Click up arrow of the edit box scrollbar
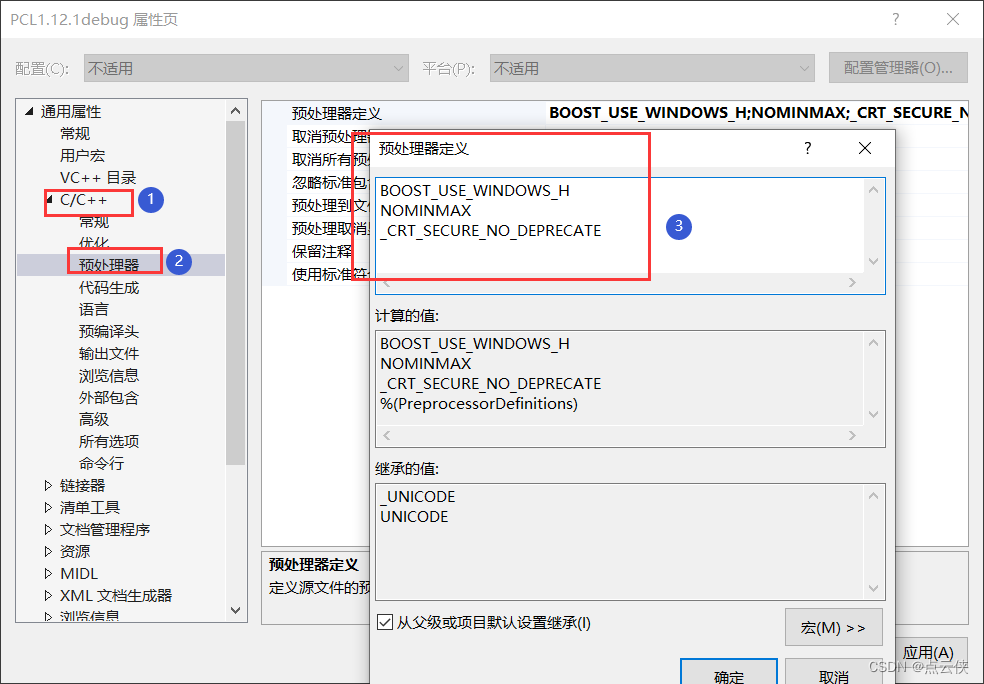The image size is (984, 684). coord(874,190)
